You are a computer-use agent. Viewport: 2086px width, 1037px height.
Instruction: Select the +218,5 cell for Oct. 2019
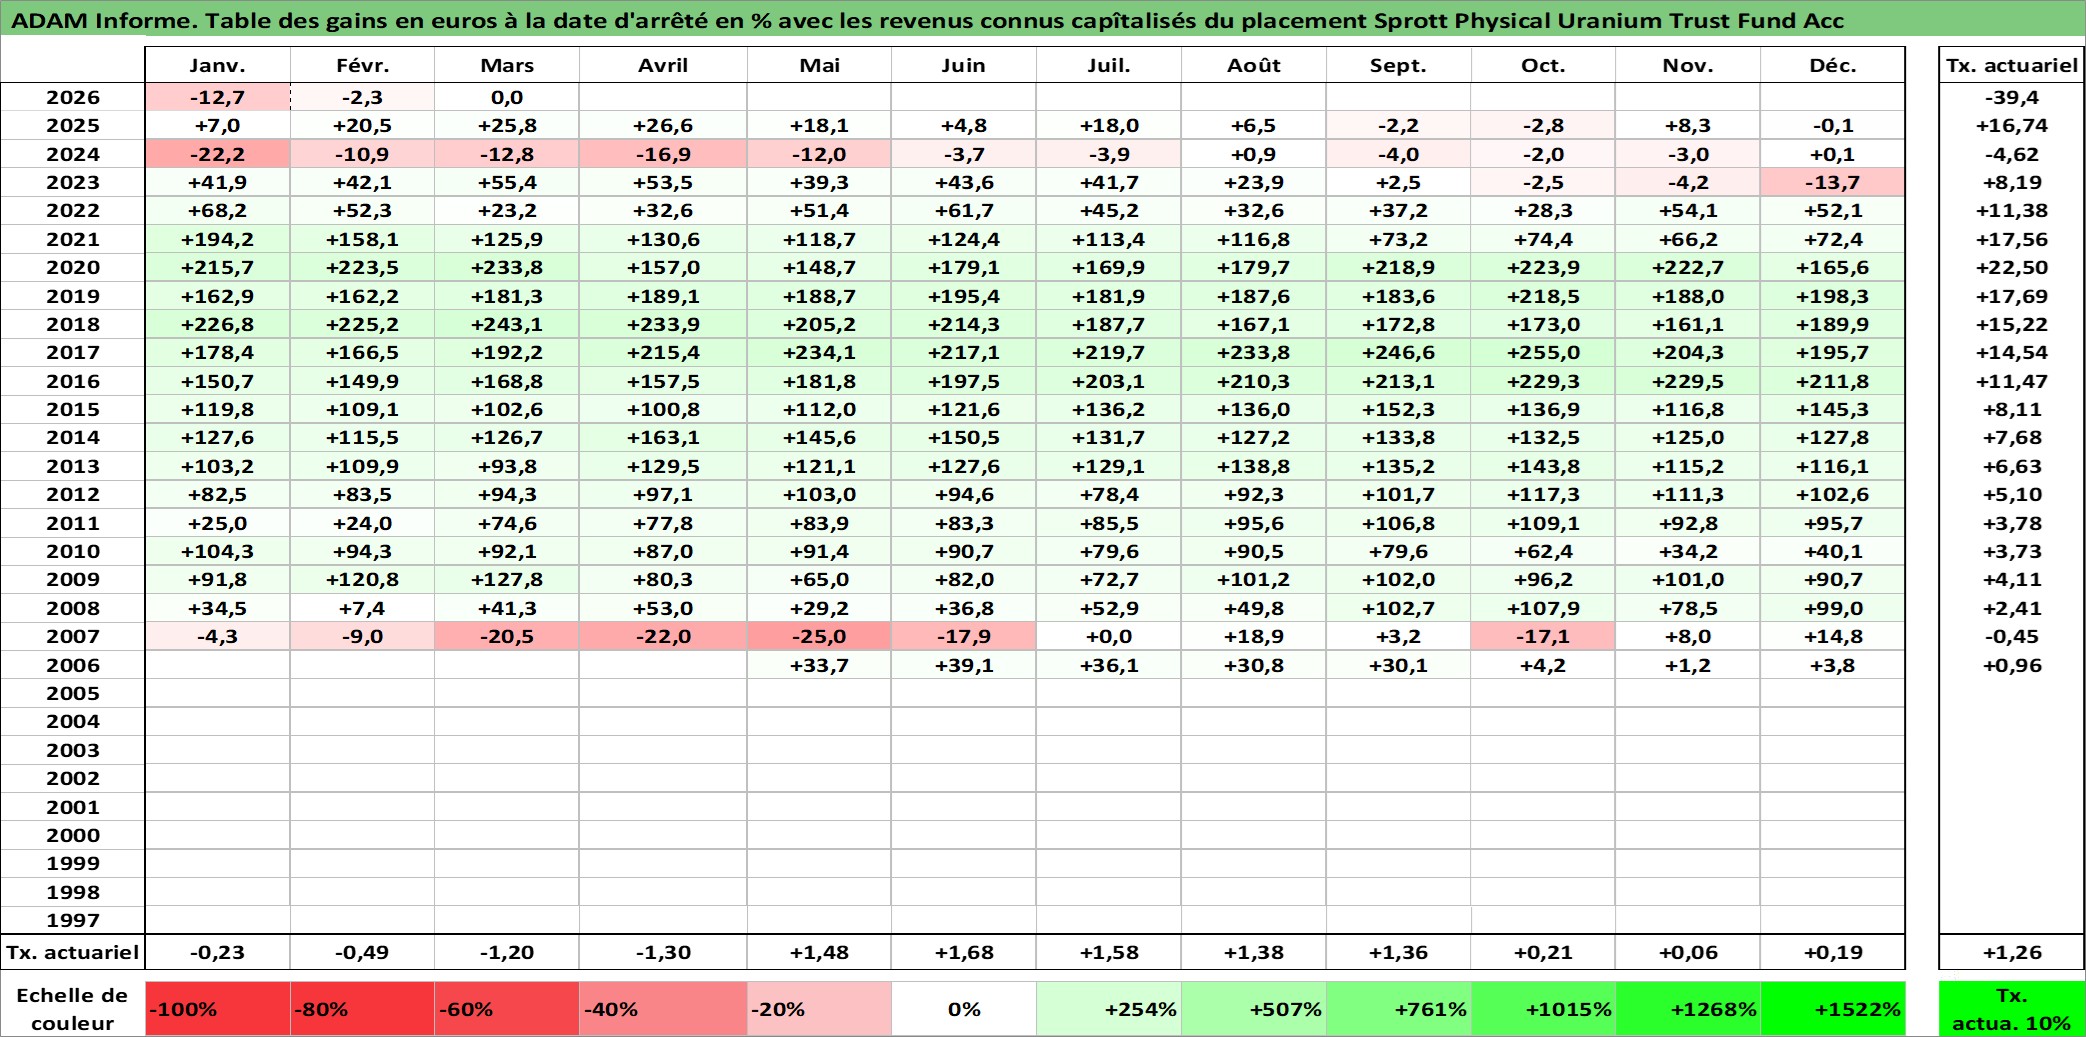click(x=1543, y=296)
